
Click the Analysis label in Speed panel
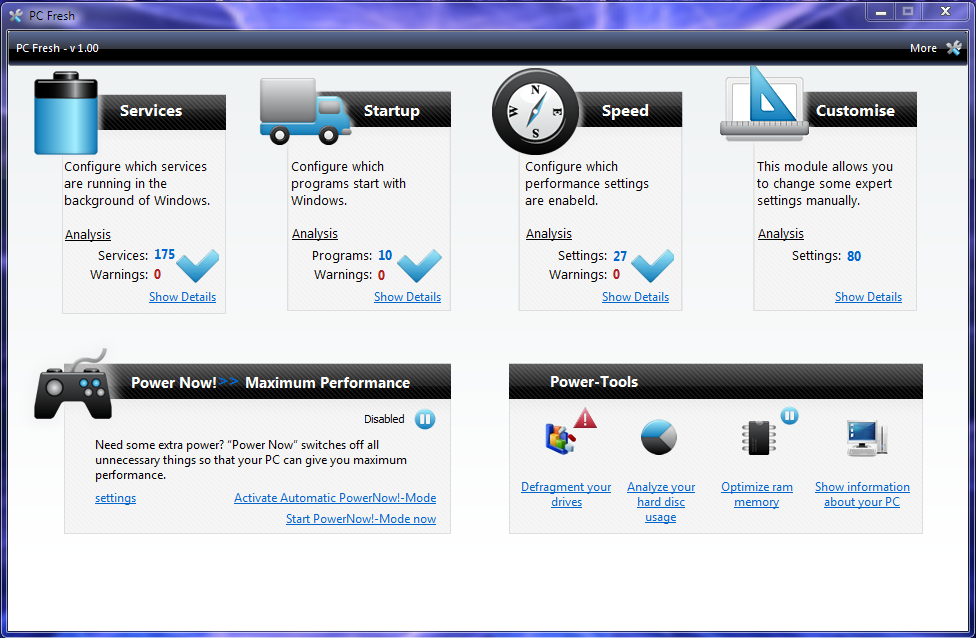click(x=548, y=233)
